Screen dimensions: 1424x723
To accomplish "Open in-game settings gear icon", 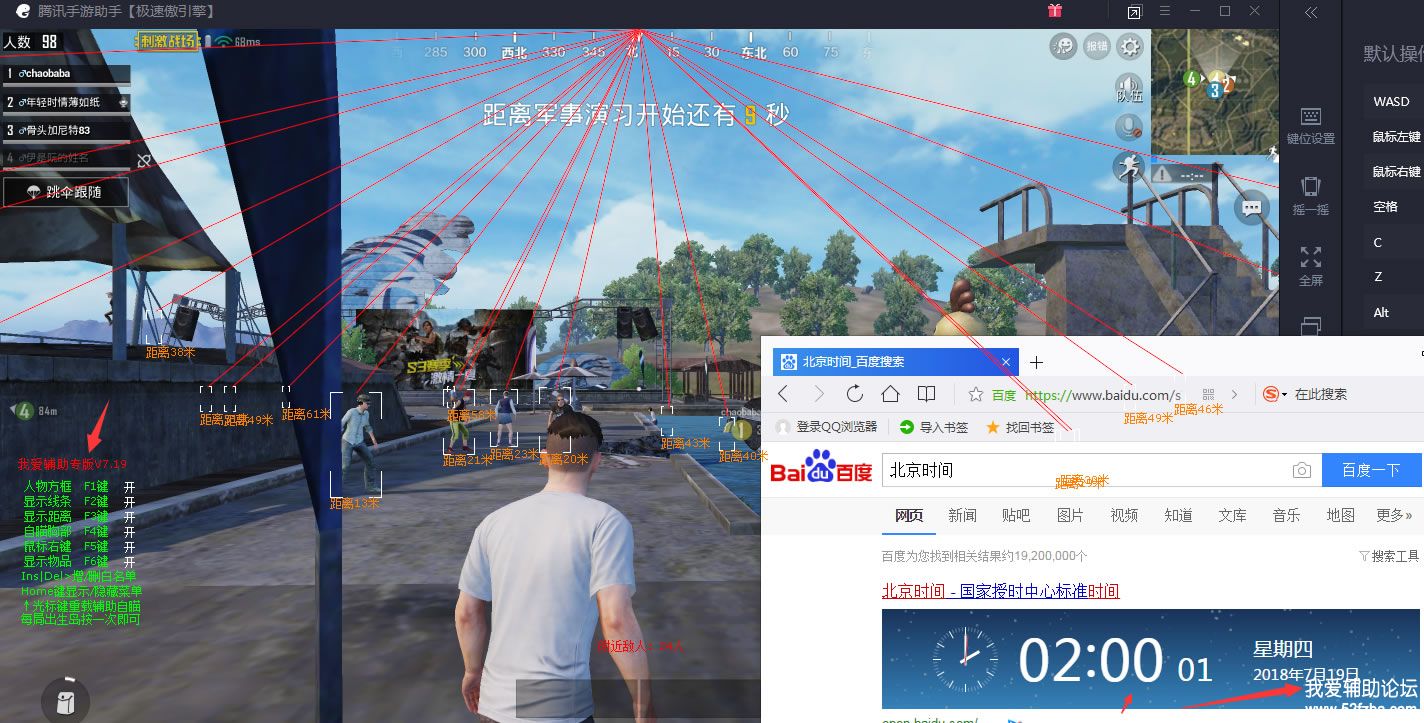I will pyautogui.click(x=1130, y=46).
